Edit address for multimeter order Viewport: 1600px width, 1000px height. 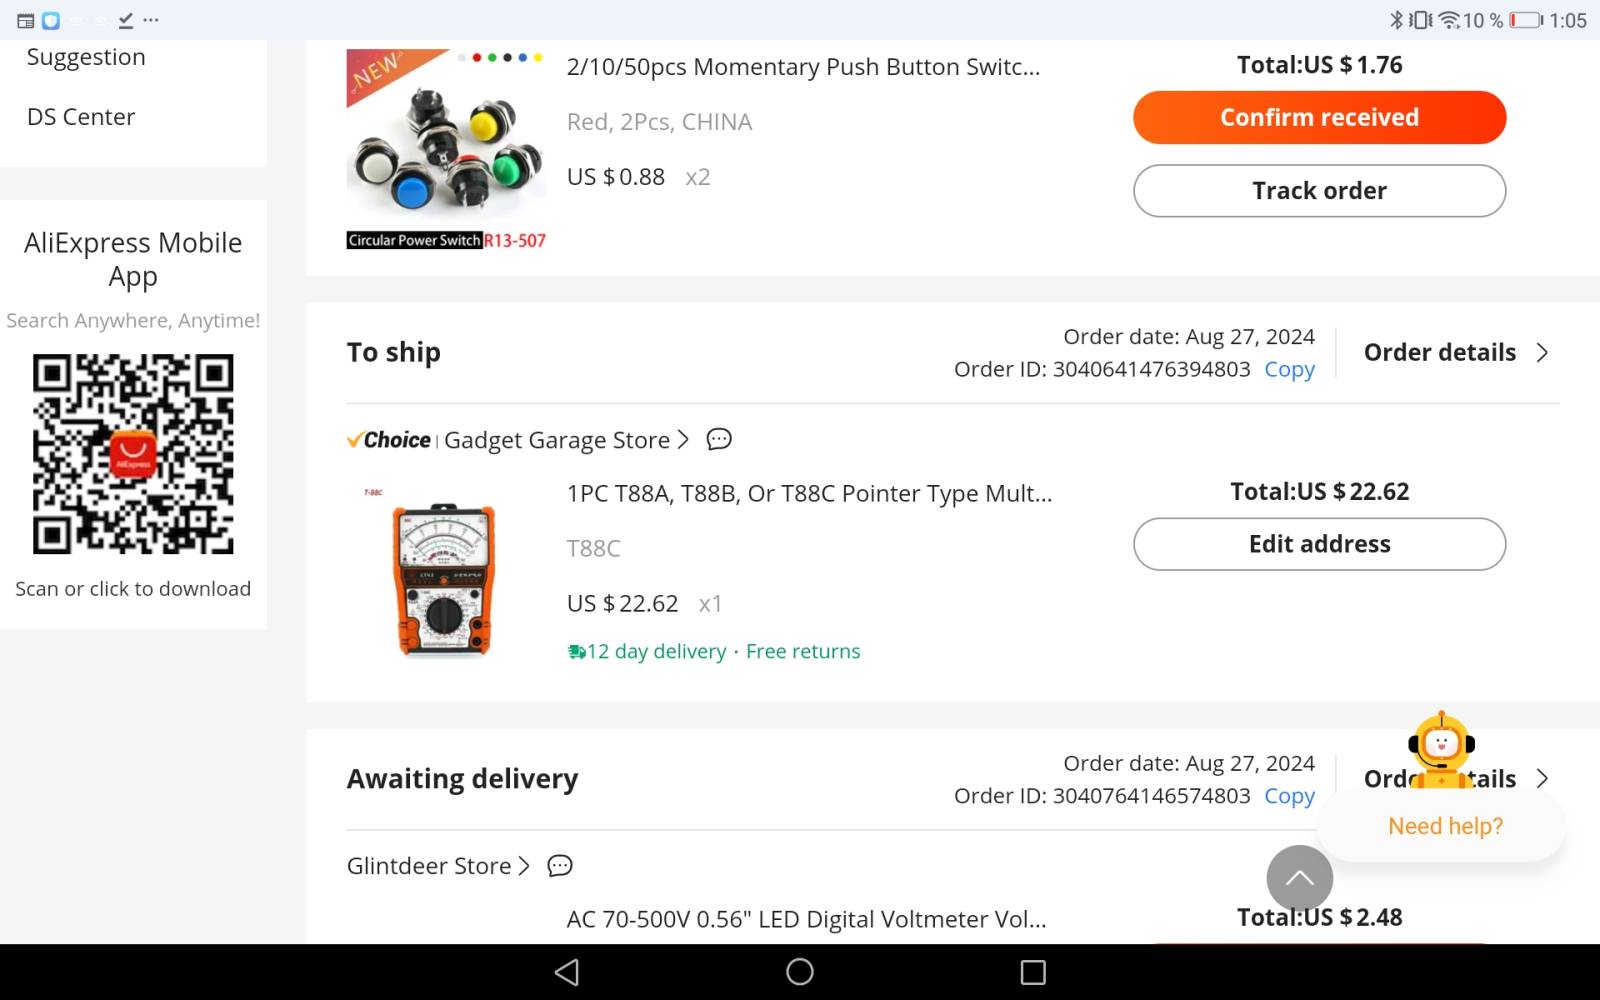coord(1319,544)
